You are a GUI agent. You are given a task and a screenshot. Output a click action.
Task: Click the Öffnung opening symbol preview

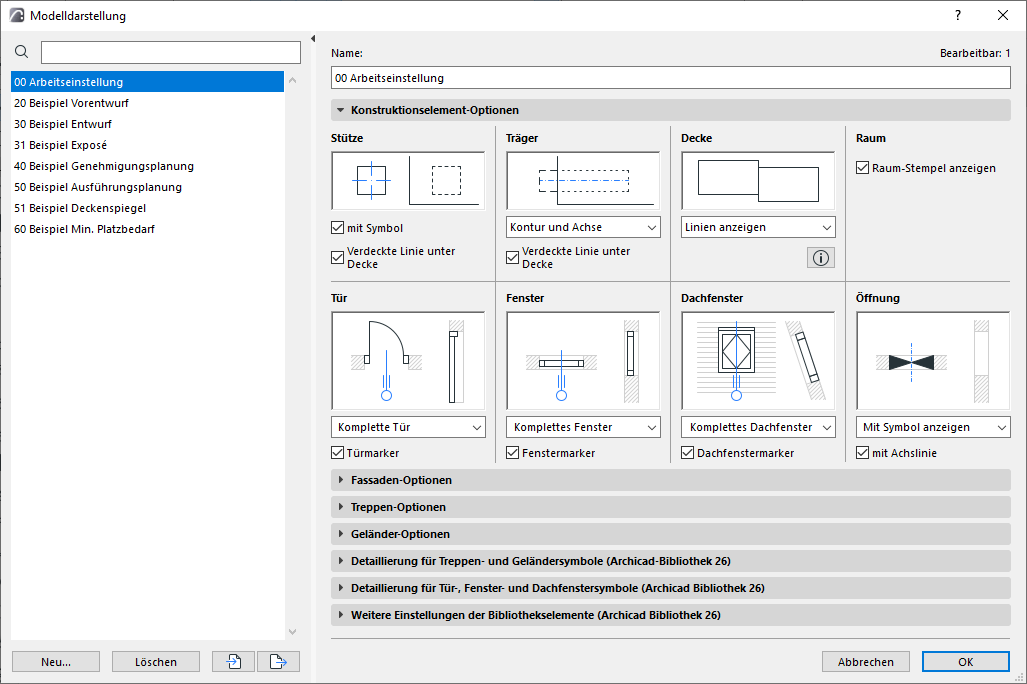932,358
